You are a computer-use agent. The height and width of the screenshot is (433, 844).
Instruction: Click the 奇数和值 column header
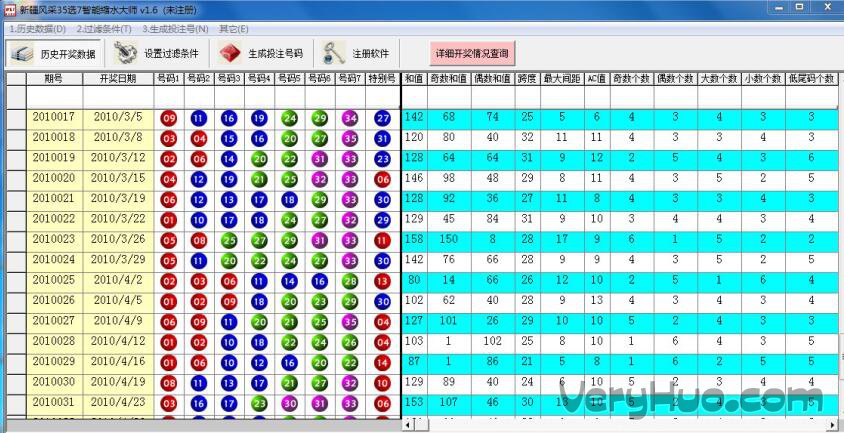click(x=449, y=79)
